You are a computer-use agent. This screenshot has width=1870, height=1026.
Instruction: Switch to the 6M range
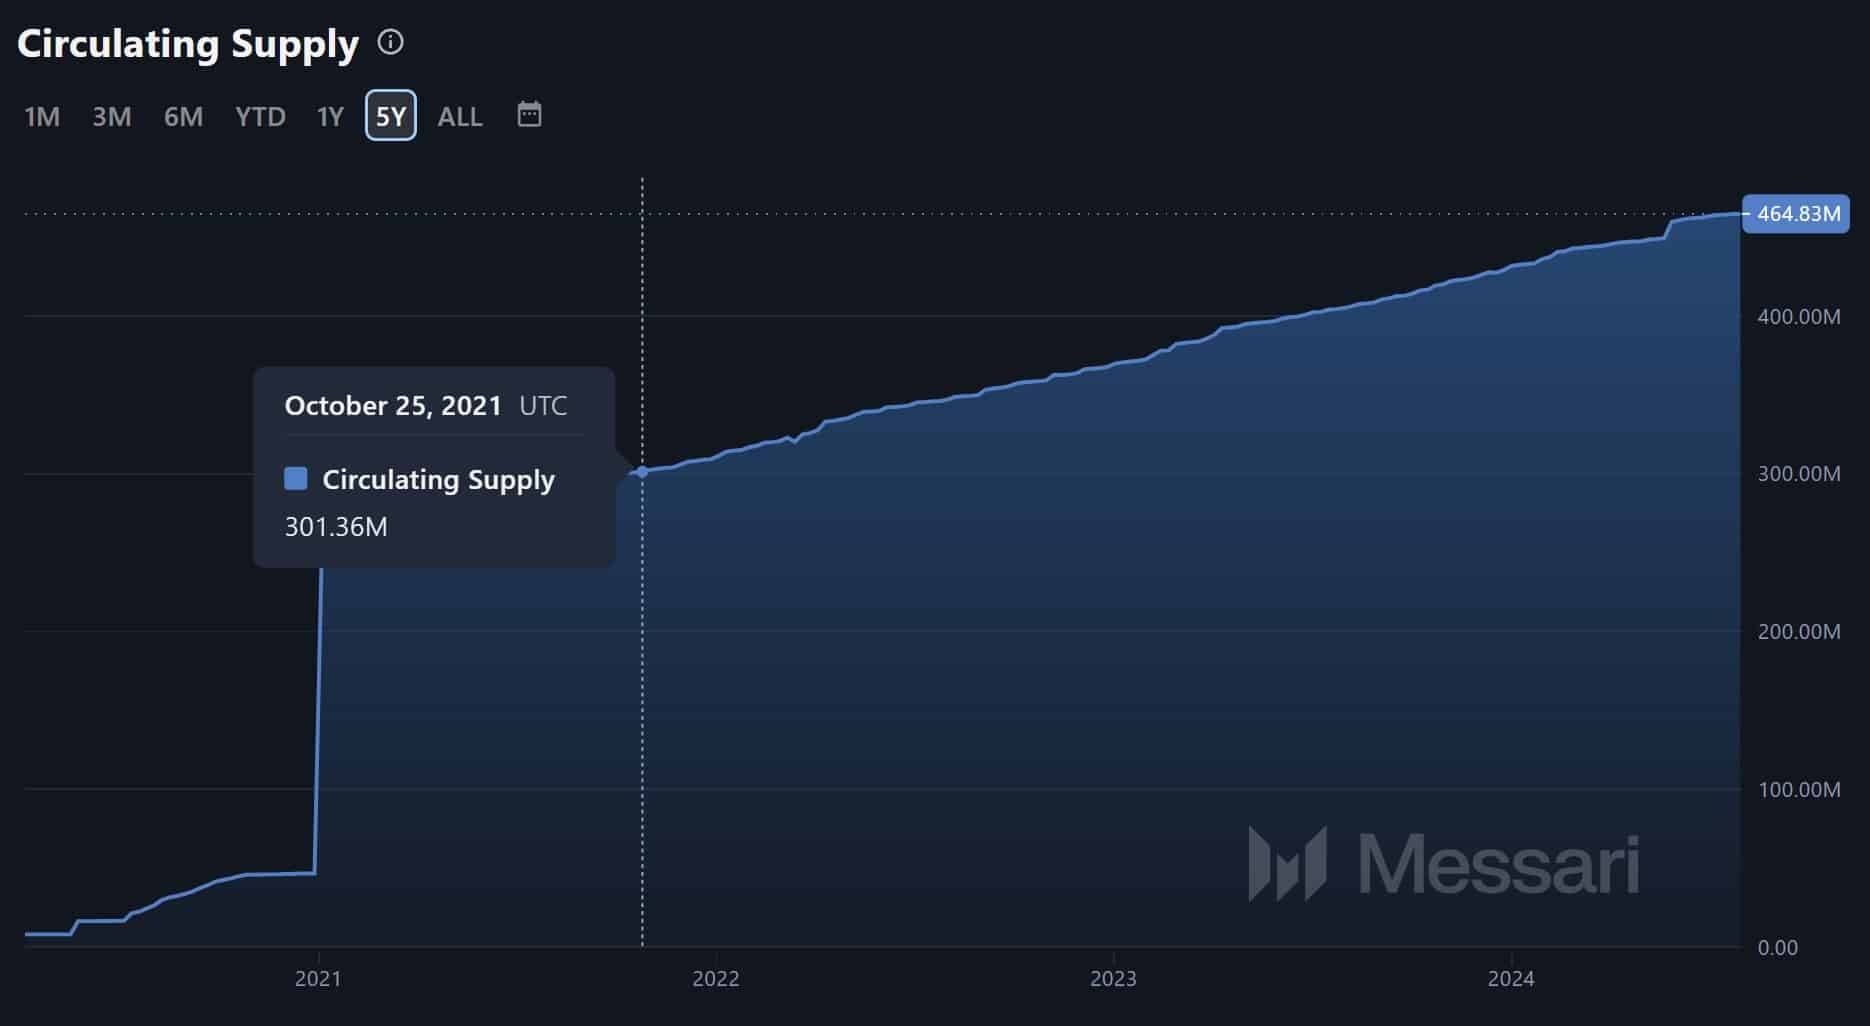pyautogui.click(x=183, y=116)
